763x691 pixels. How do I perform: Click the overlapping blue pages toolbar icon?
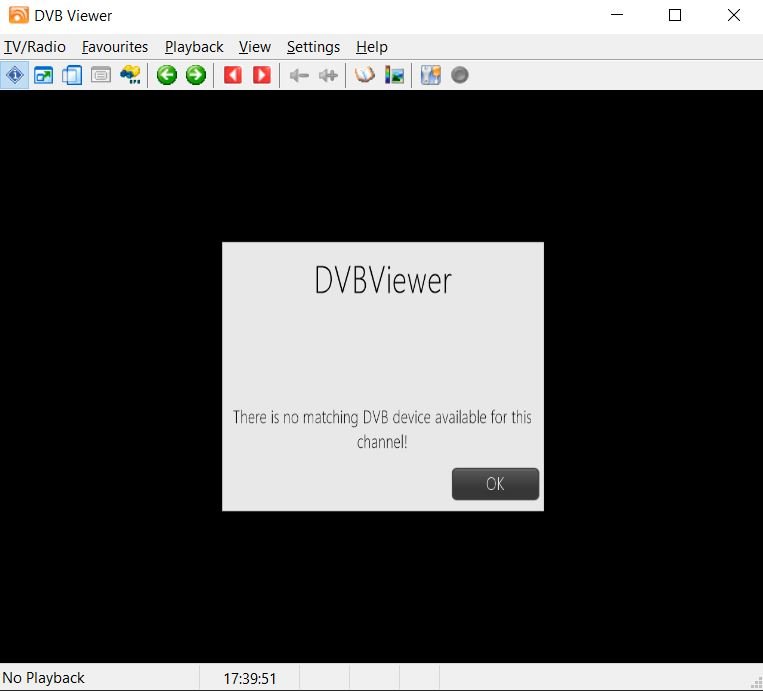72,75
